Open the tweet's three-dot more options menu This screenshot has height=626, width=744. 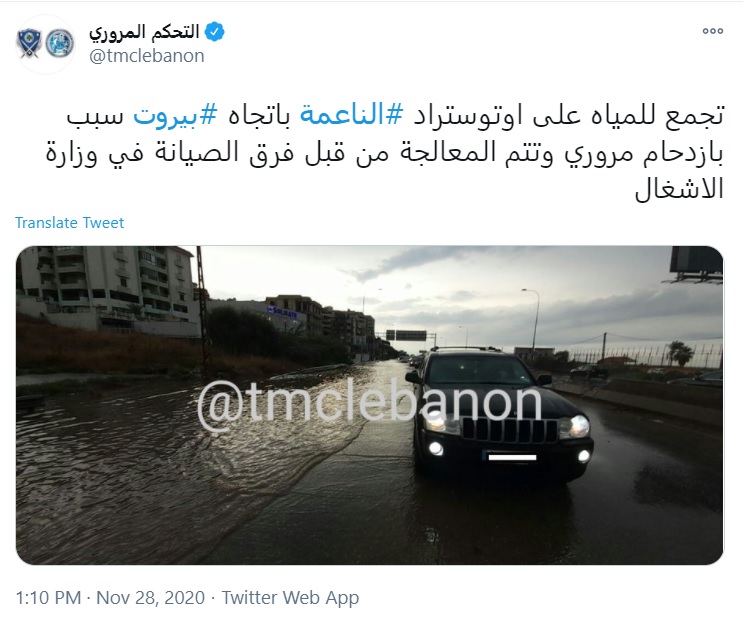713,31
